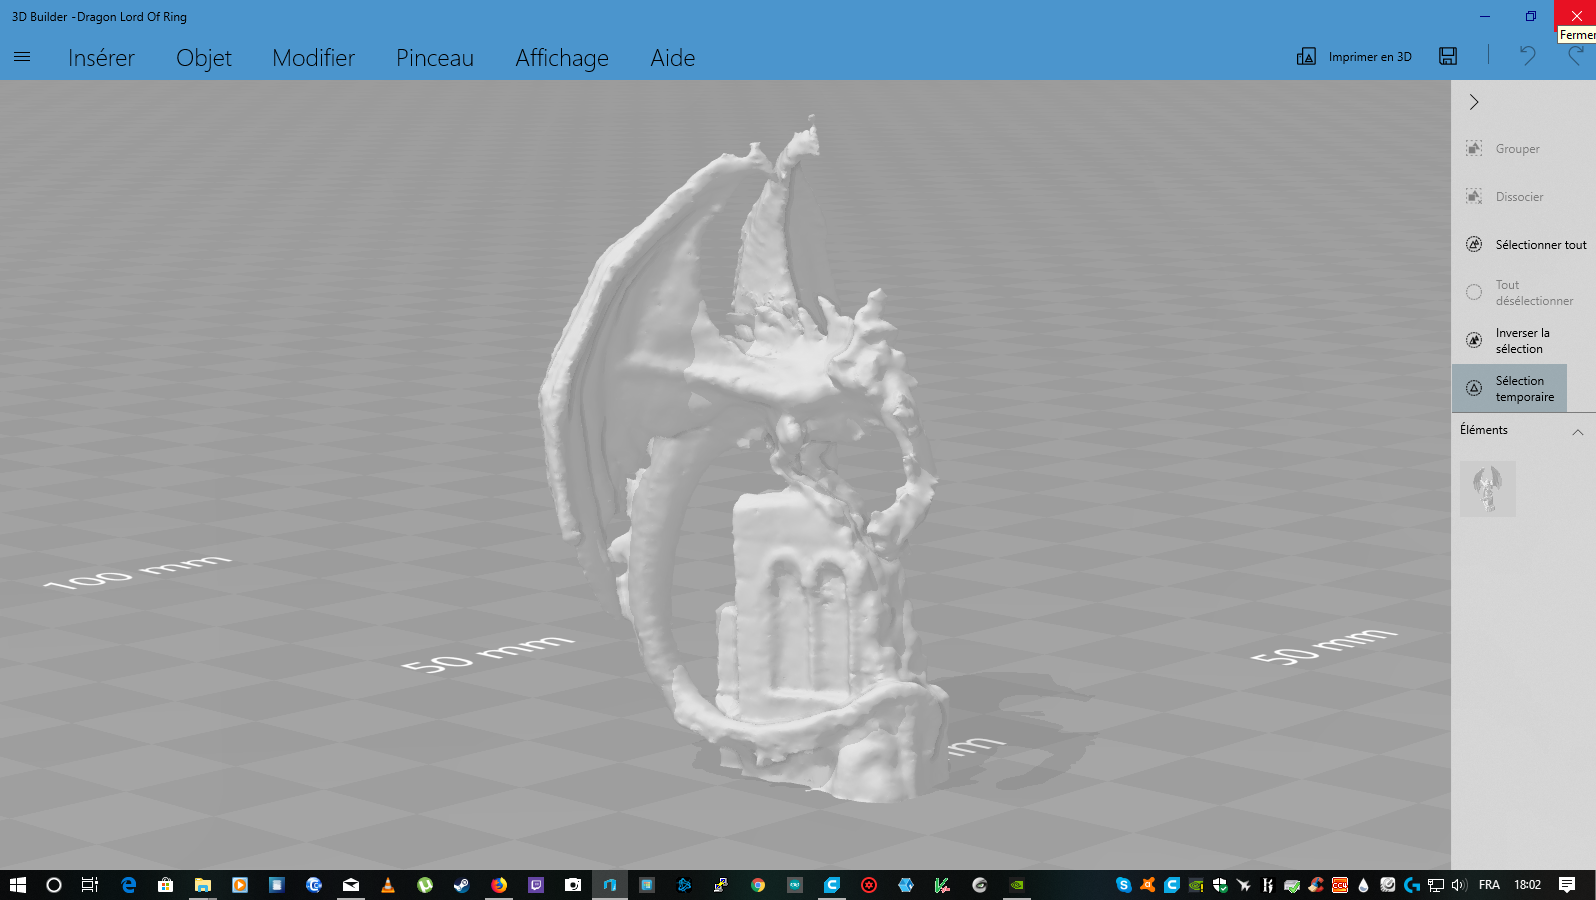Click the 3D Builder taskbar icon
Screen dimensions: 1596x900
(610, 885)
